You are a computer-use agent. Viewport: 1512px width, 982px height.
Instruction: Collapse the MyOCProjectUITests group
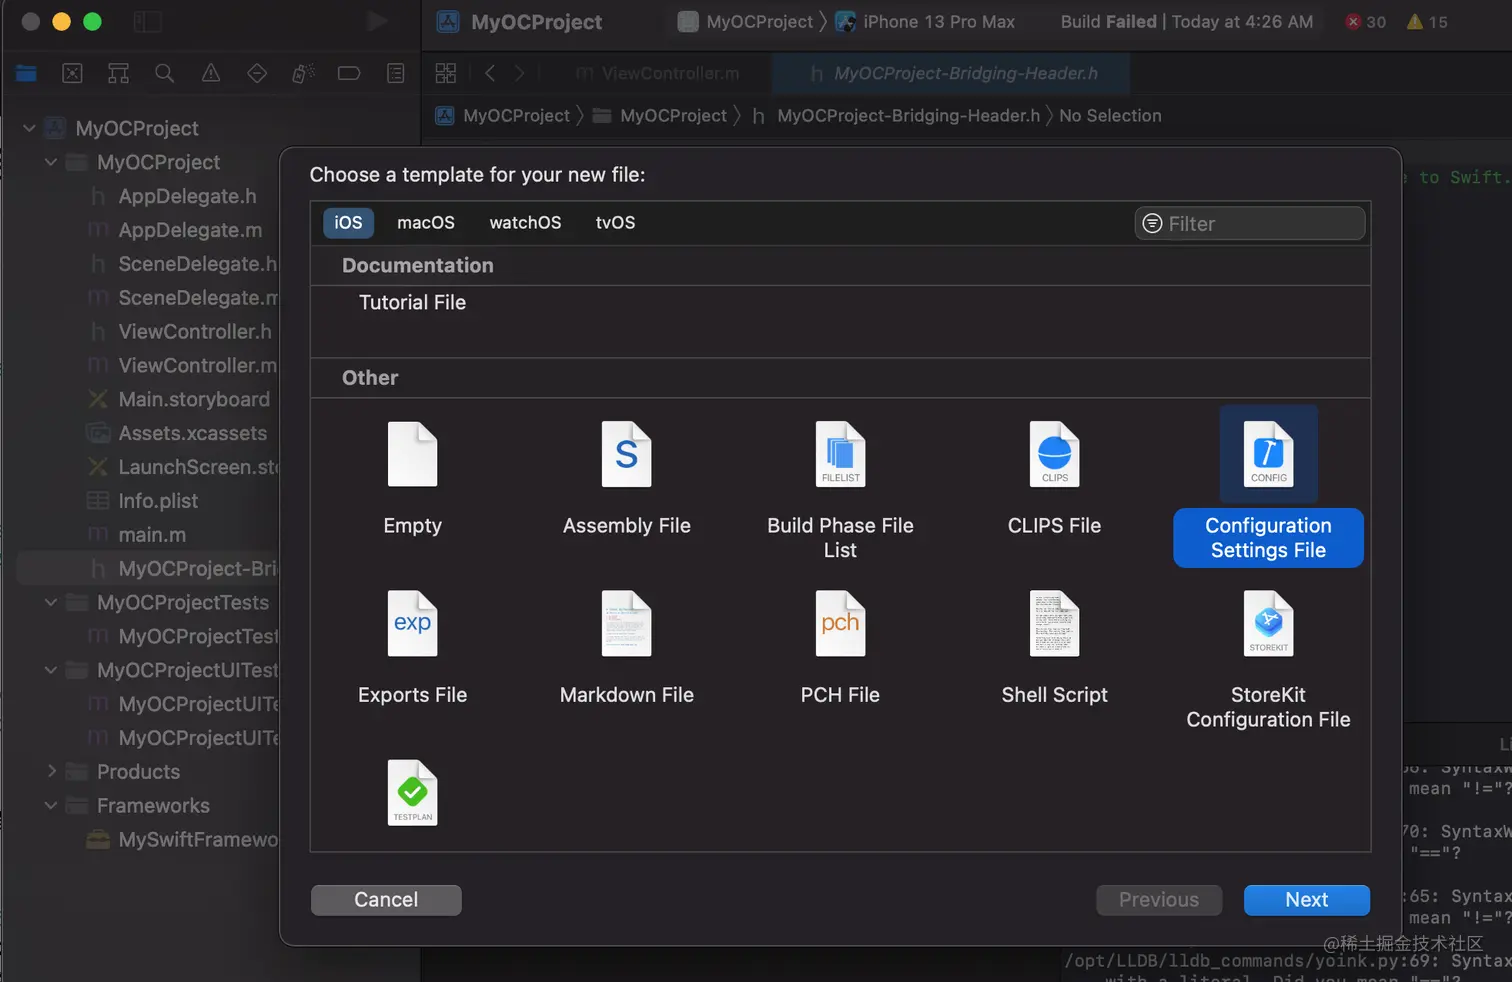51,670
